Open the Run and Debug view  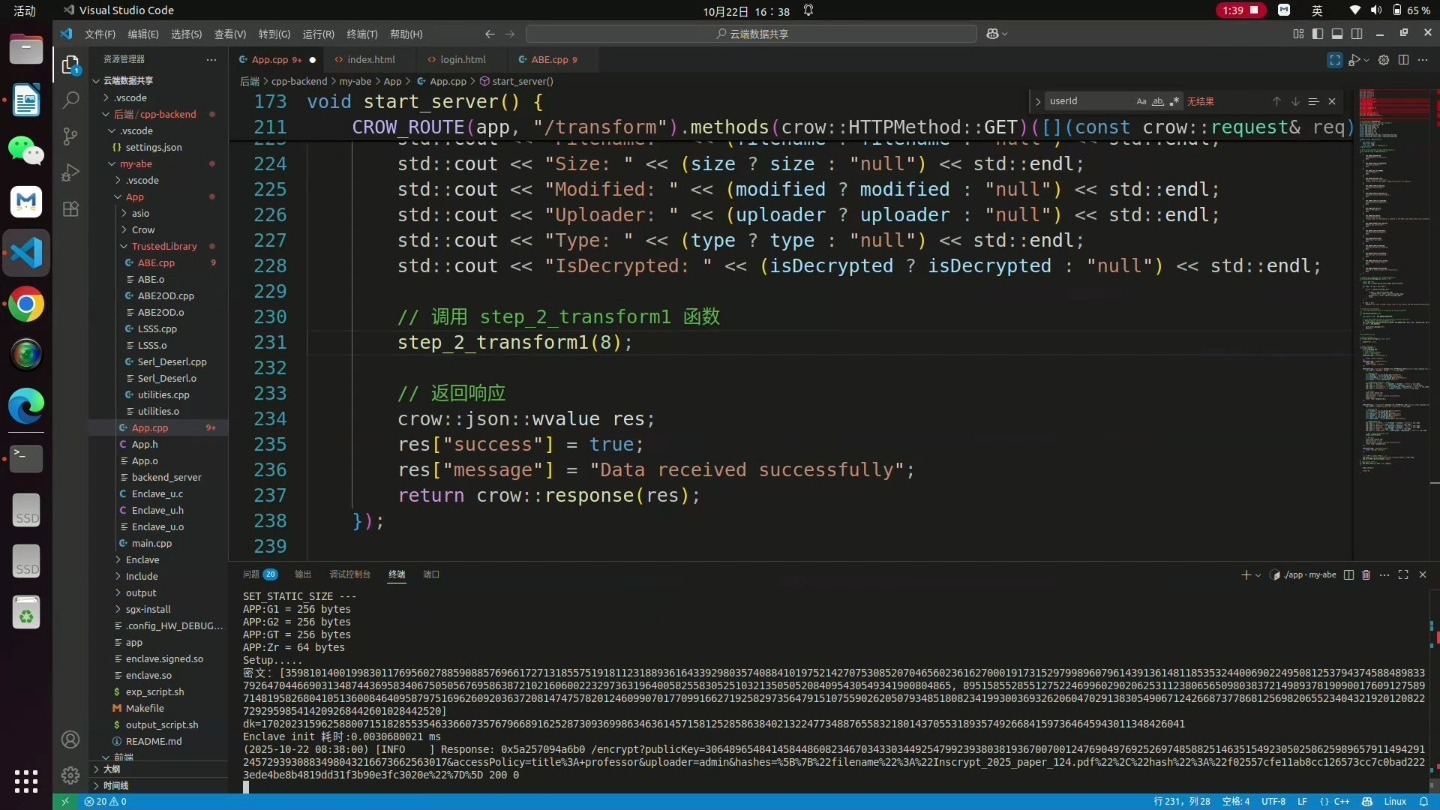(70, 173)
